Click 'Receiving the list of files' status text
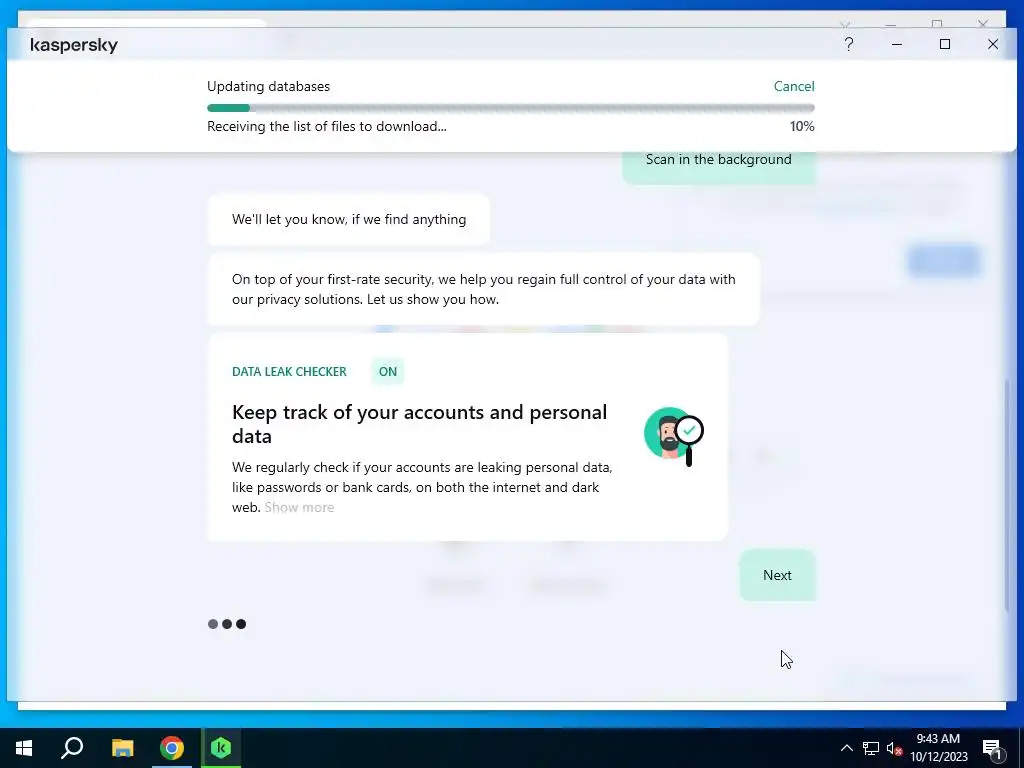The image size is (1024, 768). click(327, 127)
